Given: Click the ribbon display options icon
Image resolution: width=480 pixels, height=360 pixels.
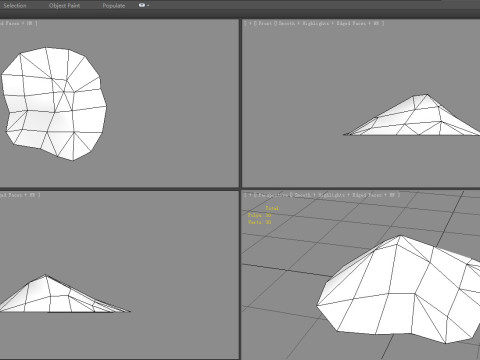Looking at the screenshot, I should tap(144, 5).
